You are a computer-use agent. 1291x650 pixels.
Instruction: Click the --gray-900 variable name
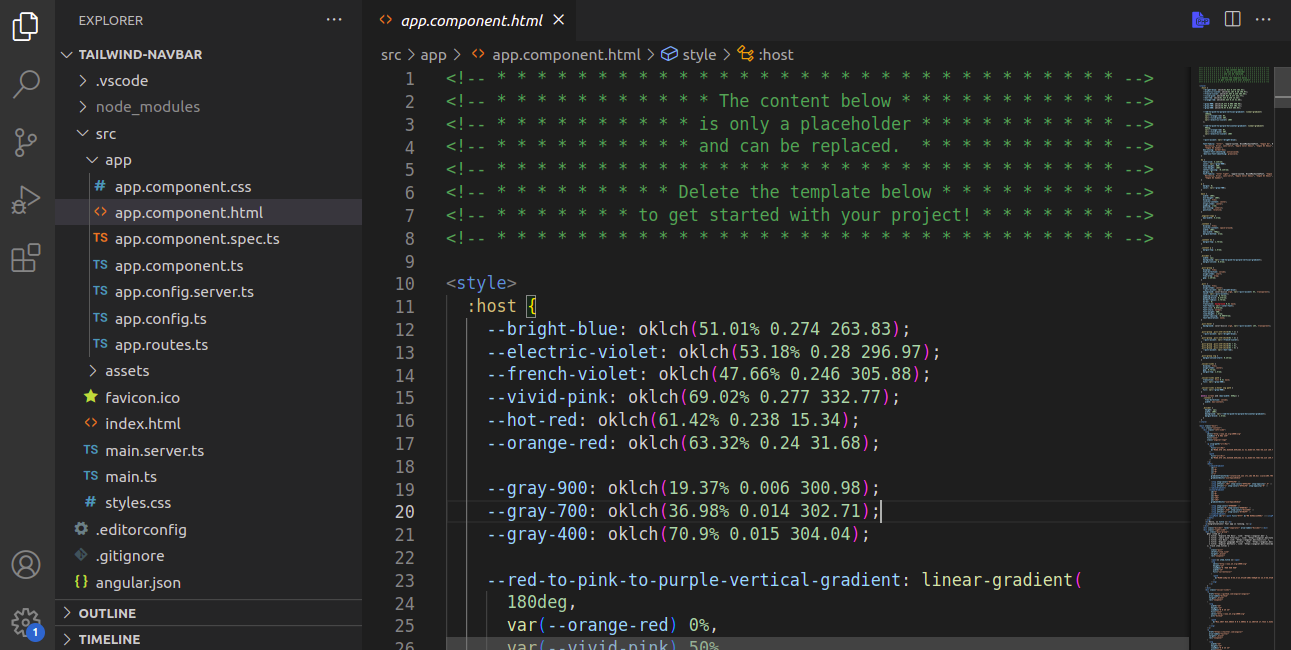click(x=538, y=489)
